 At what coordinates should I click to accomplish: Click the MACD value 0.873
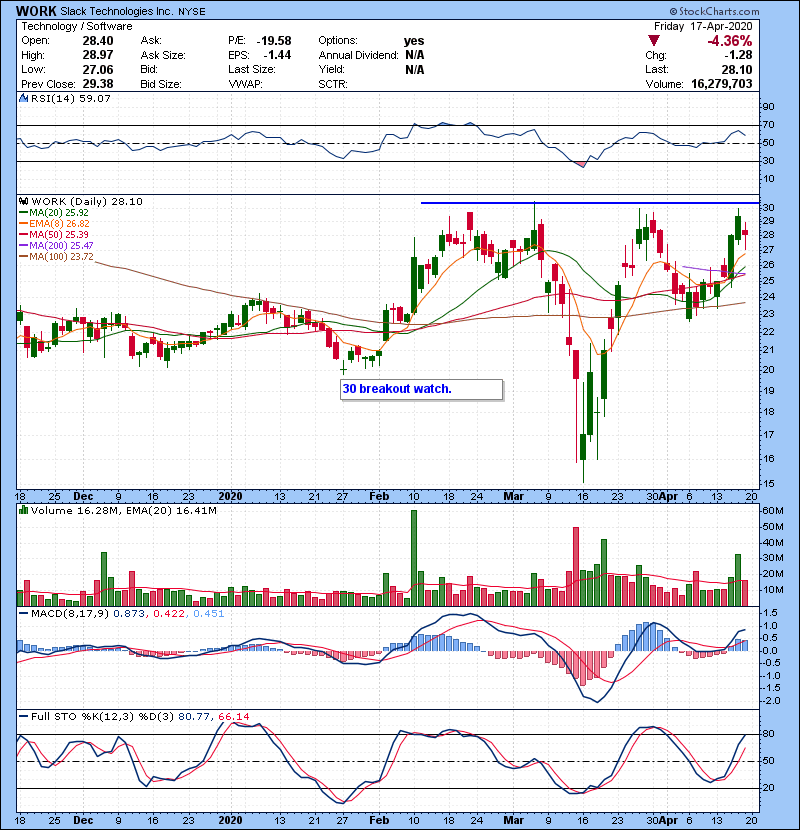129,614
